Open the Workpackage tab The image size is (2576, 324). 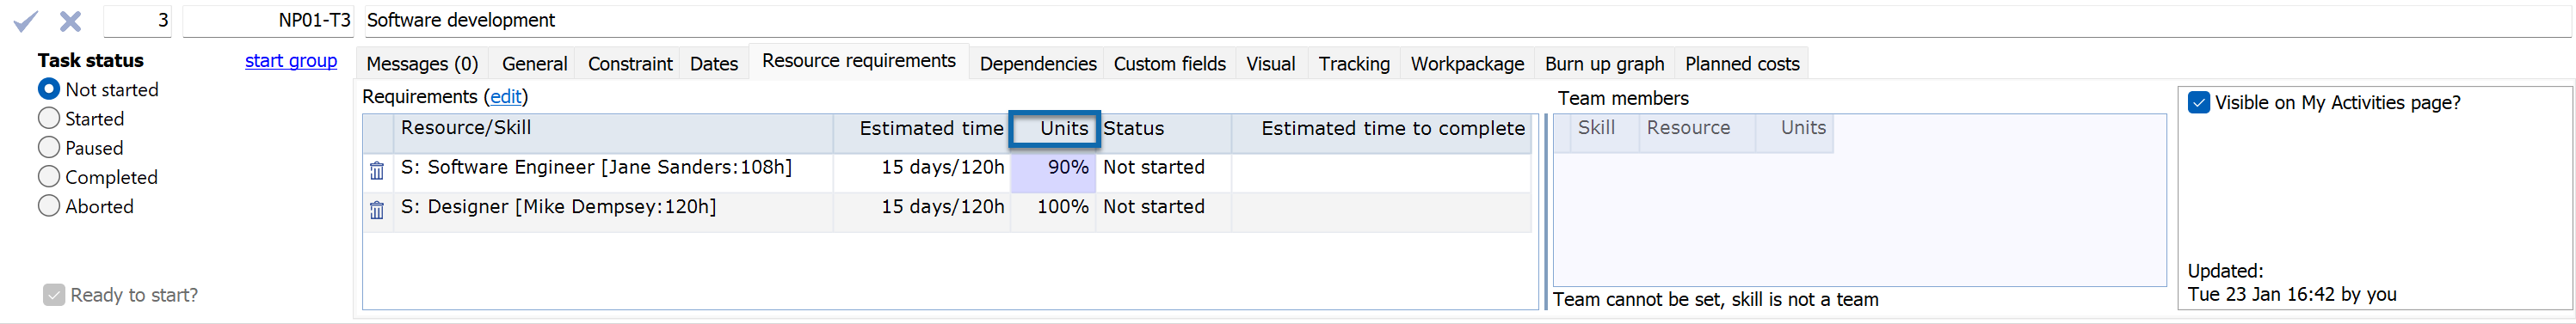pyautogui.click(x=1467, y=64)
